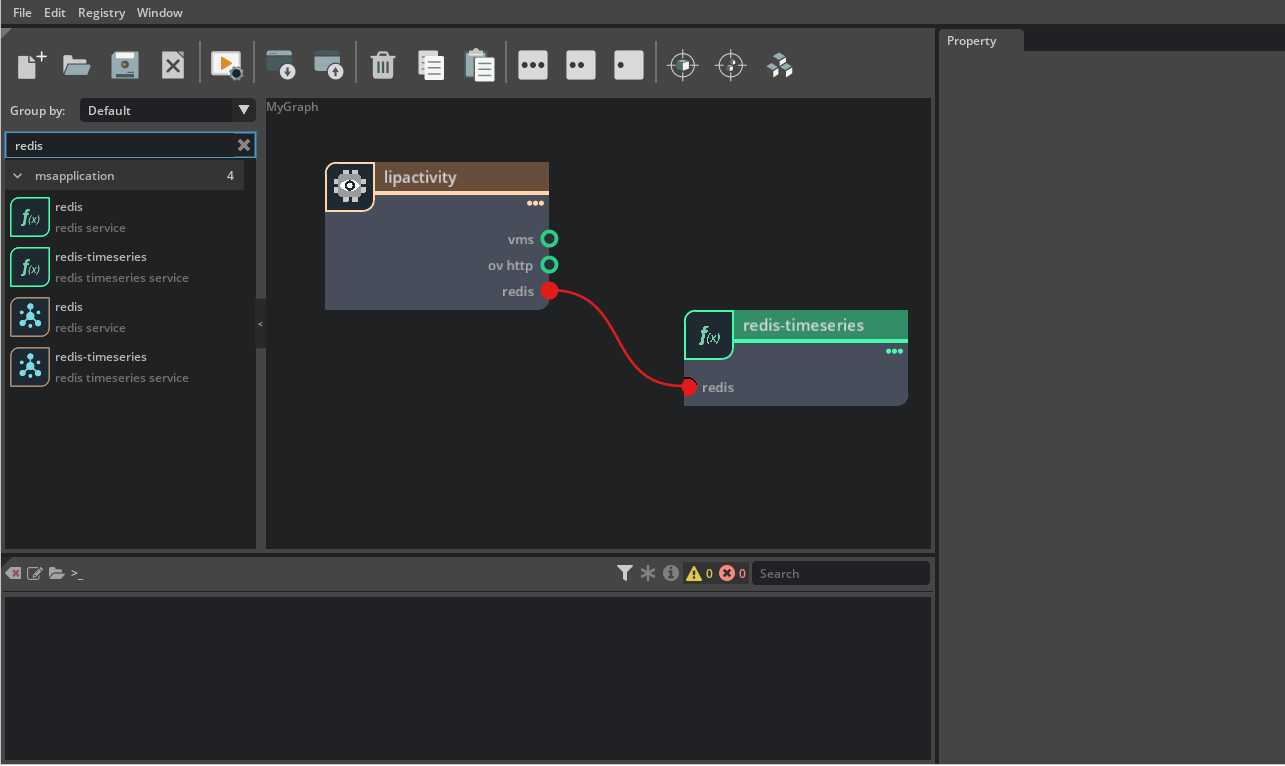Select the MyGraph tab label
The height and width of the screenshot is (766, 1285).
coord(292,107)
